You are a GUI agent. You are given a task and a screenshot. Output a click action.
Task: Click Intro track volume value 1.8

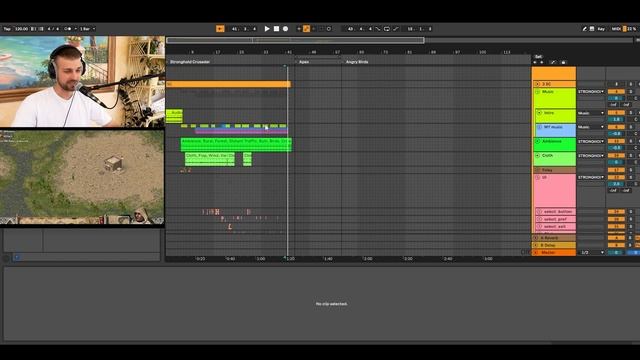pos(616,119)
